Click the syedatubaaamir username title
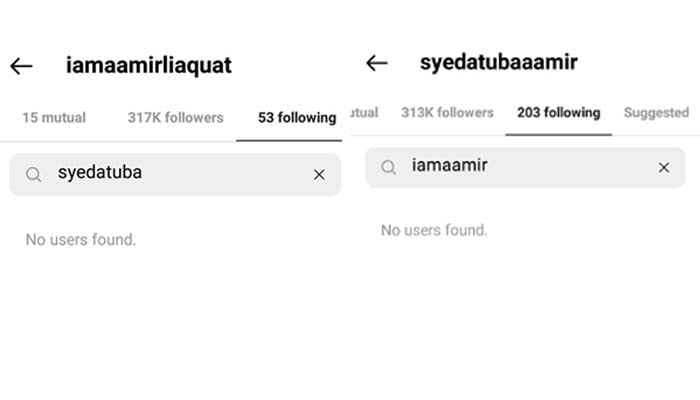 click(499, 62)
